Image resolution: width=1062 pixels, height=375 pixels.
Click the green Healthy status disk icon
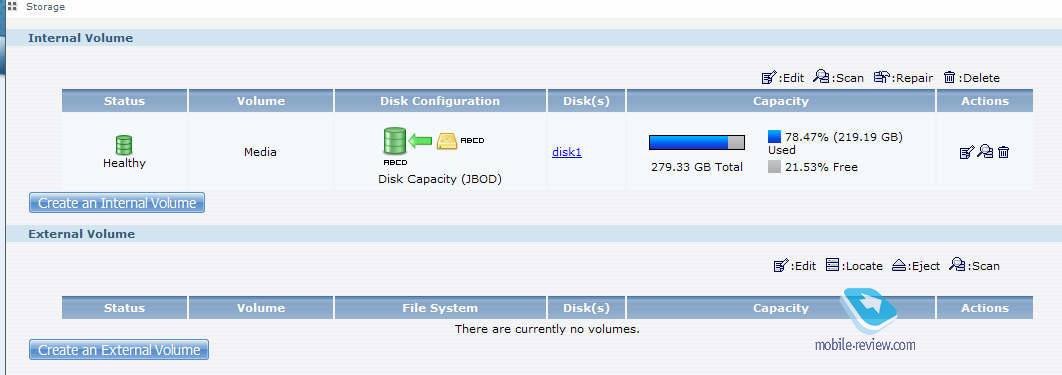123,145
